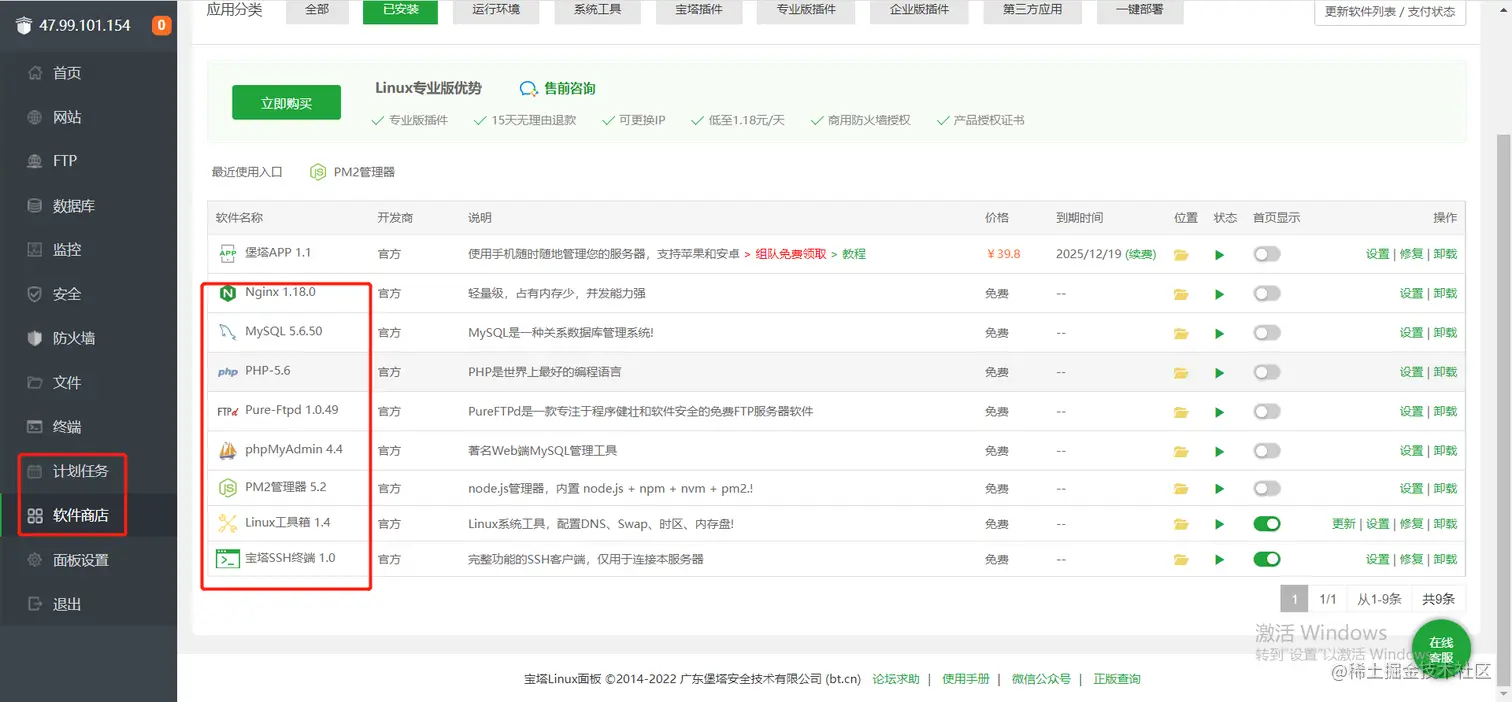The image size is (1512, 702).
Task: Open folder location for Pure-Ftpd 1.0.49
Action: coord(1181,412)
